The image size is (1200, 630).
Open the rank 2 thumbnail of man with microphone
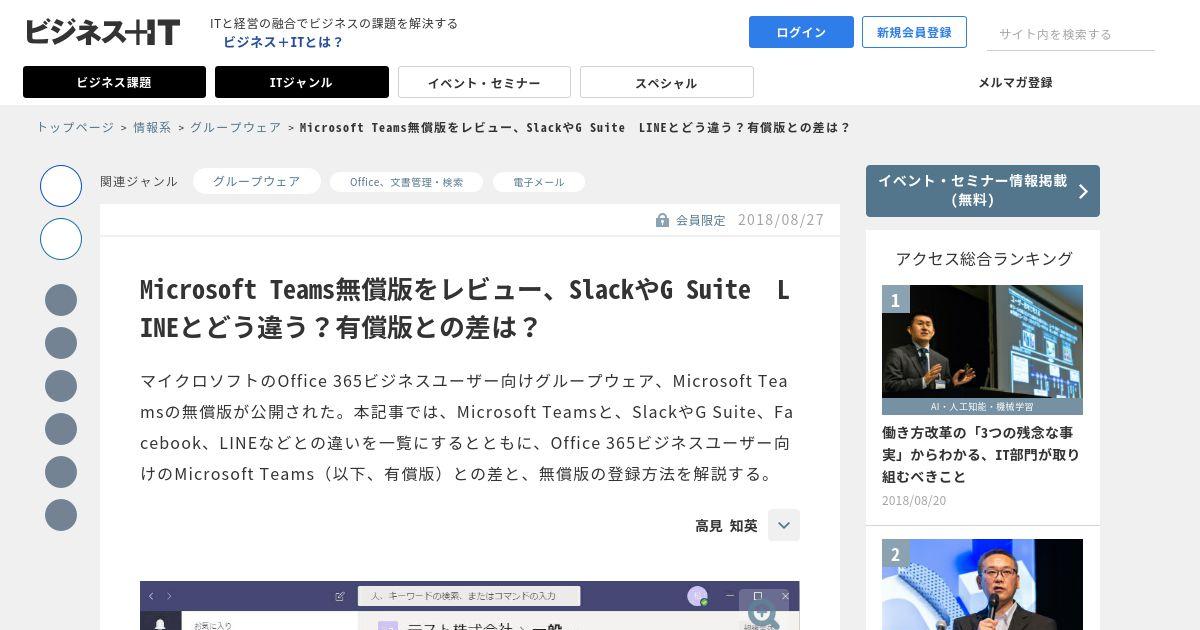coord(982,585)
